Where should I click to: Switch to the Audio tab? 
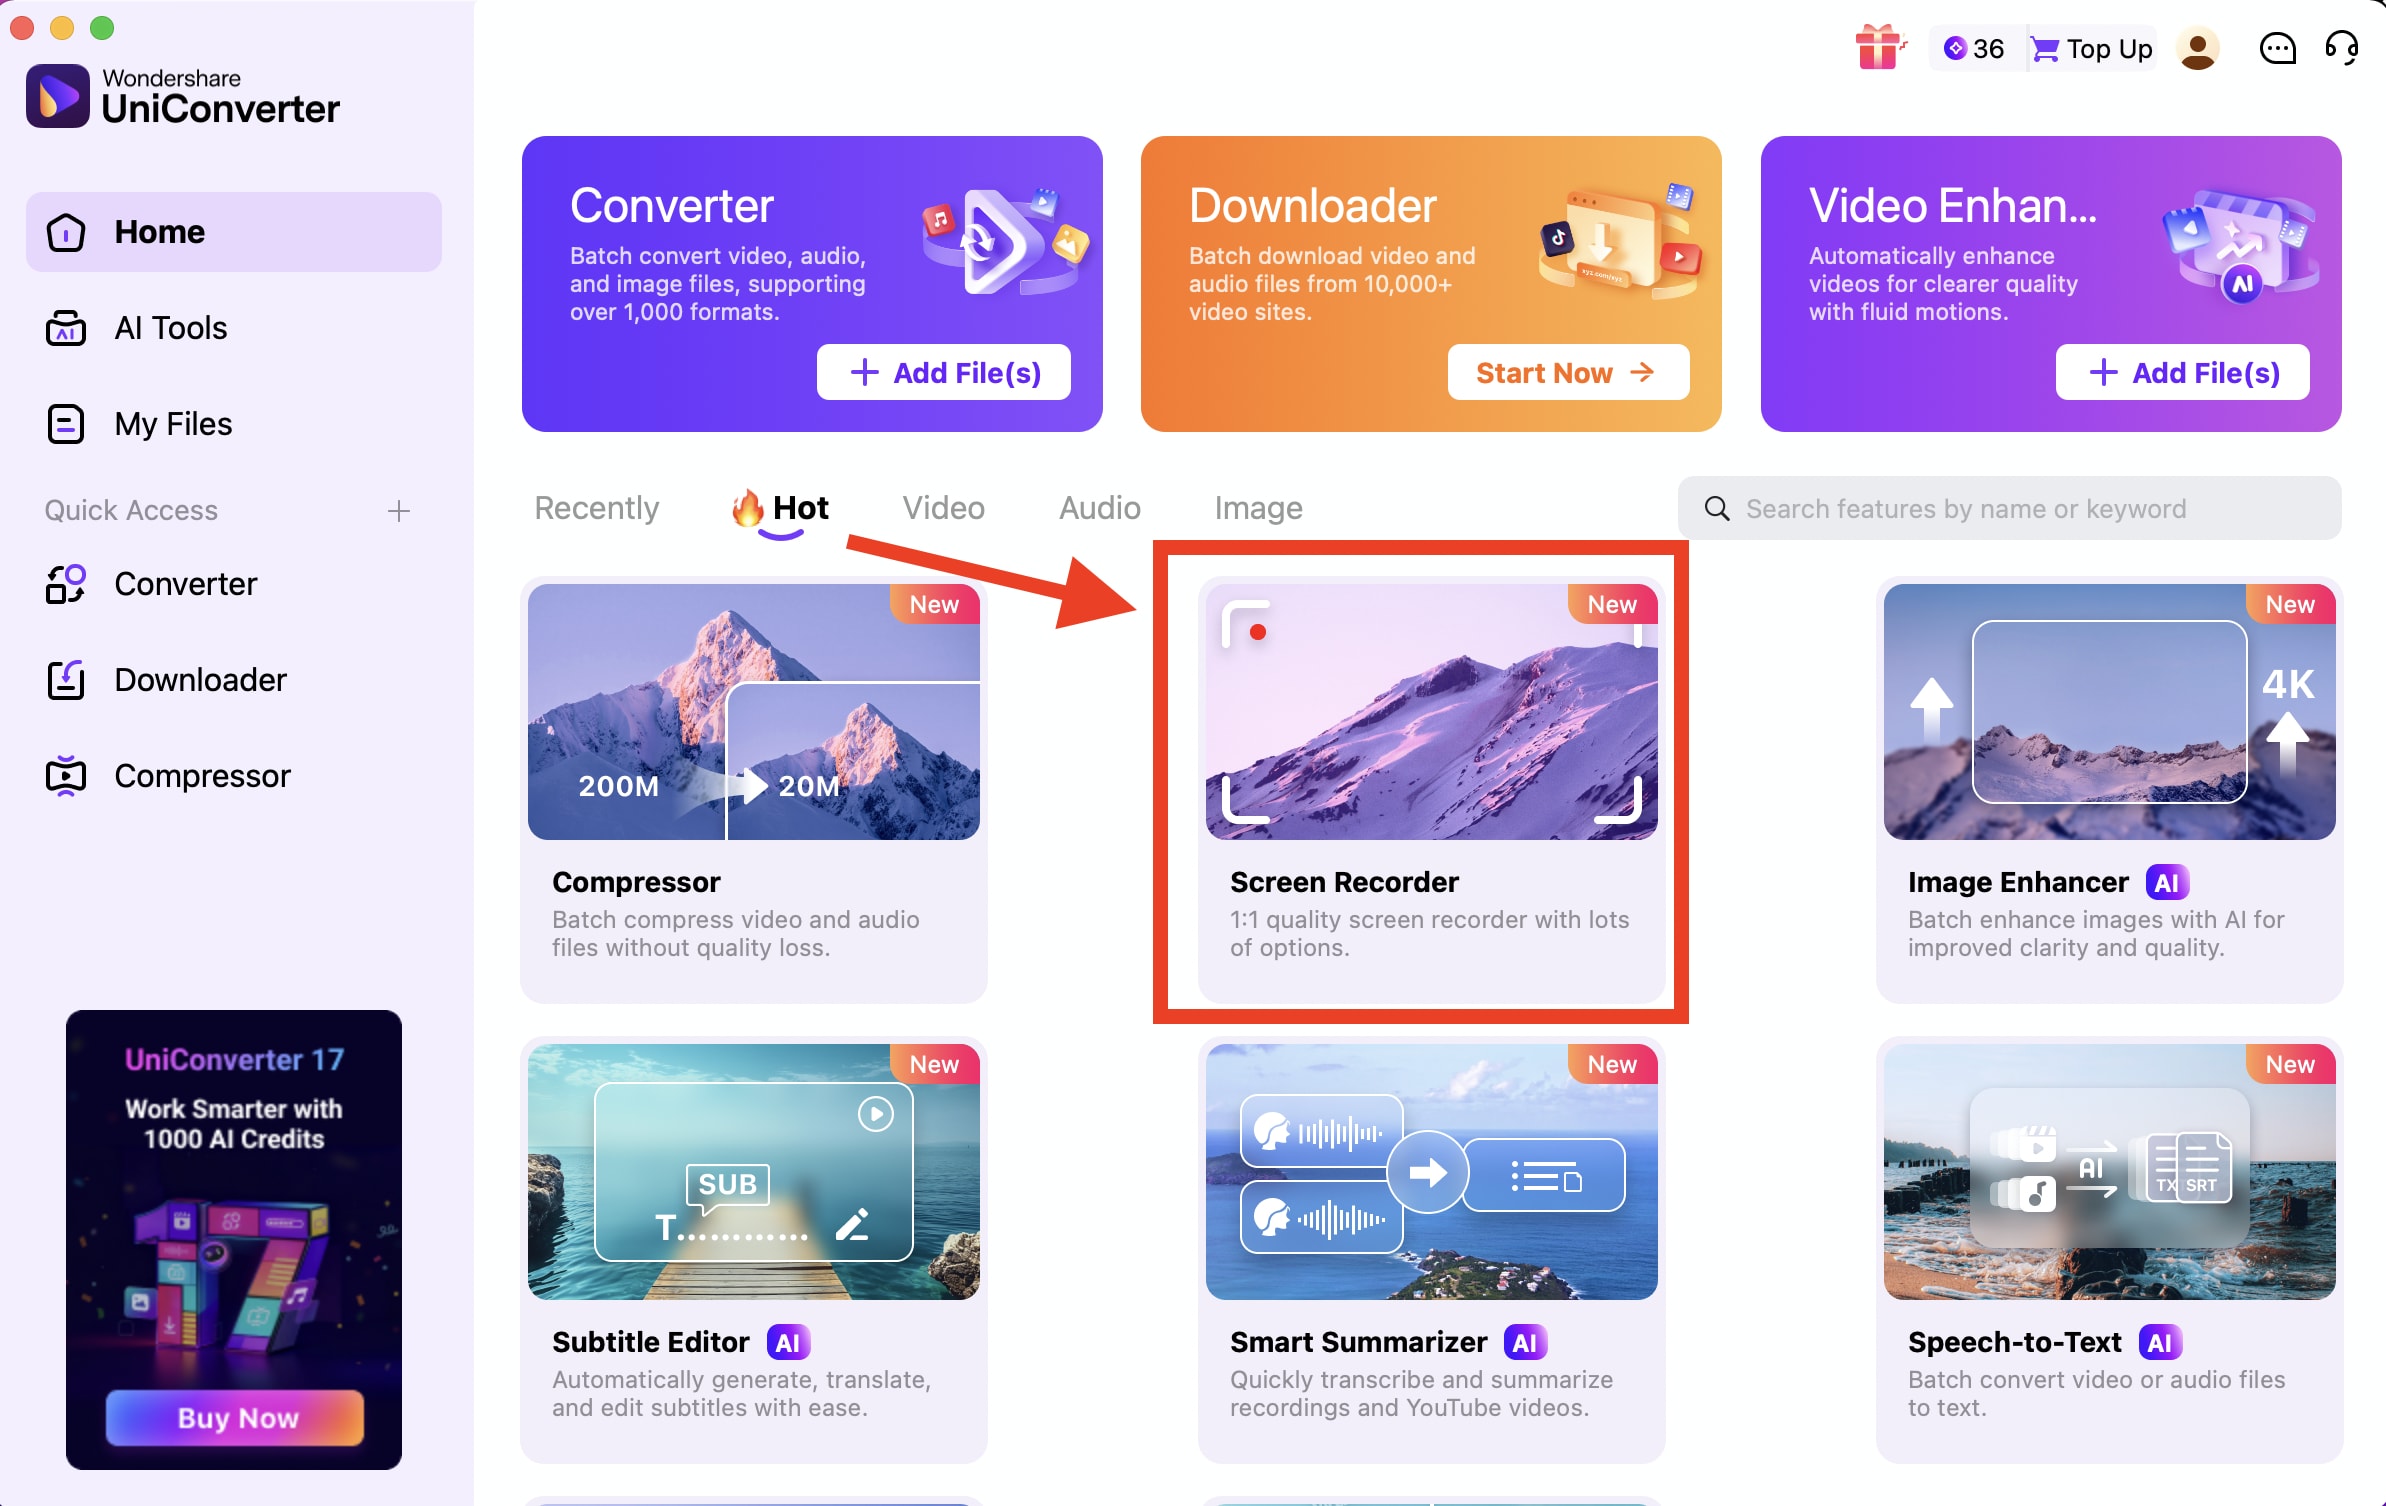(x=1099, y=508)
